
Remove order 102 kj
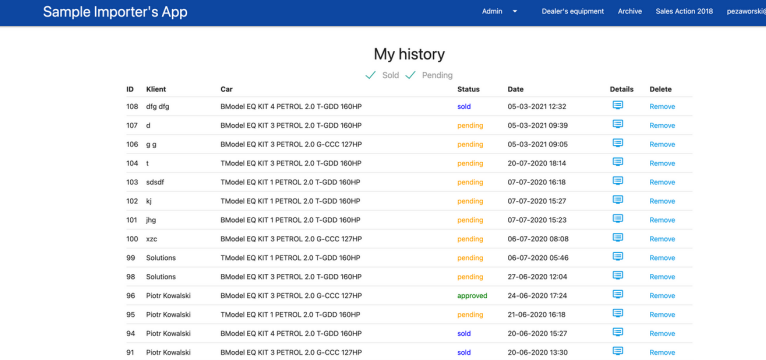(x=662, y=201)
